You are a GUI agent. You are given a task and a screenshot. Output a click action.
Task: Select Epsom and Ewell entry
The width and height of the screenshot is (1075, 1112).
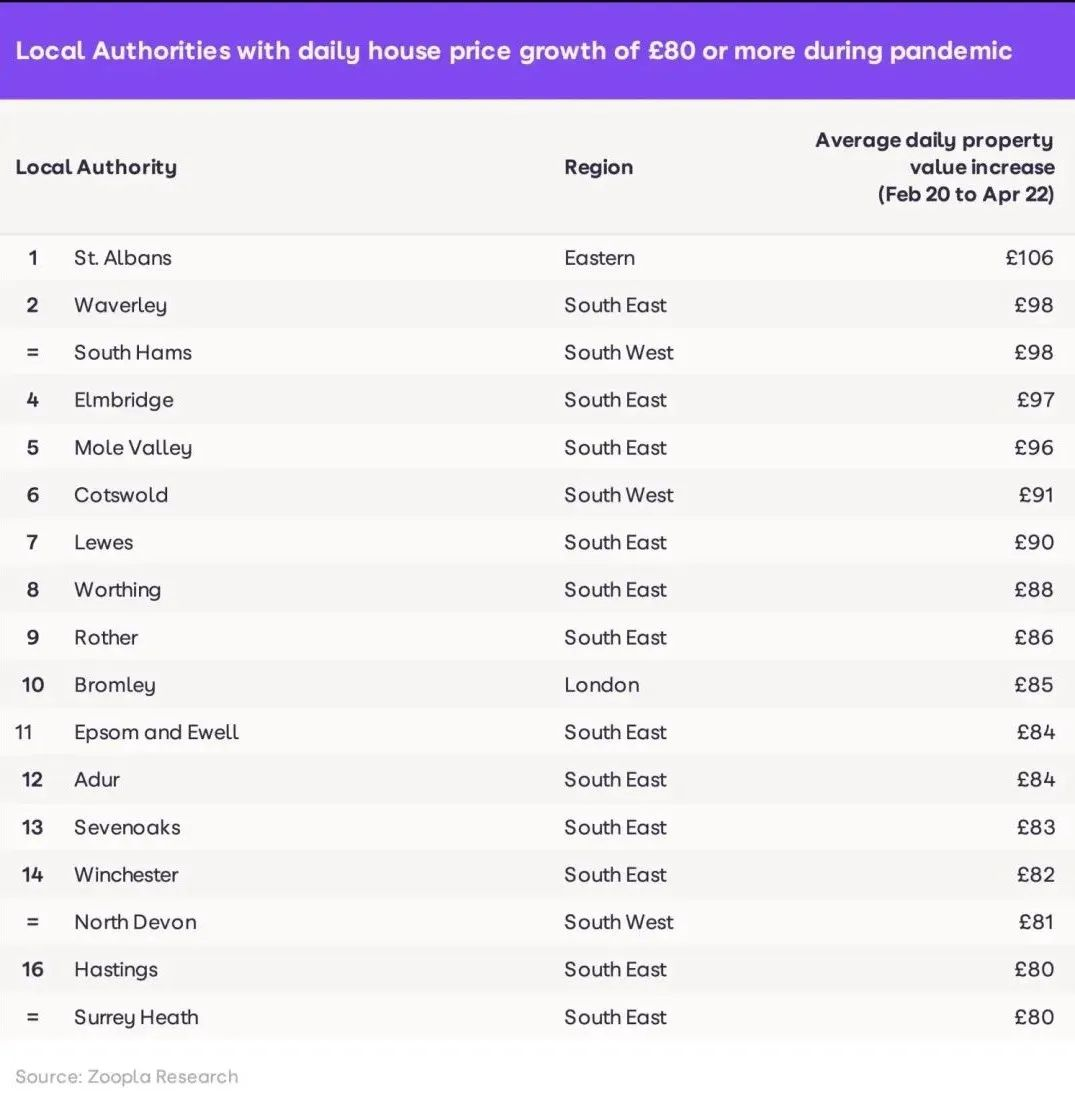coord(156,732)
